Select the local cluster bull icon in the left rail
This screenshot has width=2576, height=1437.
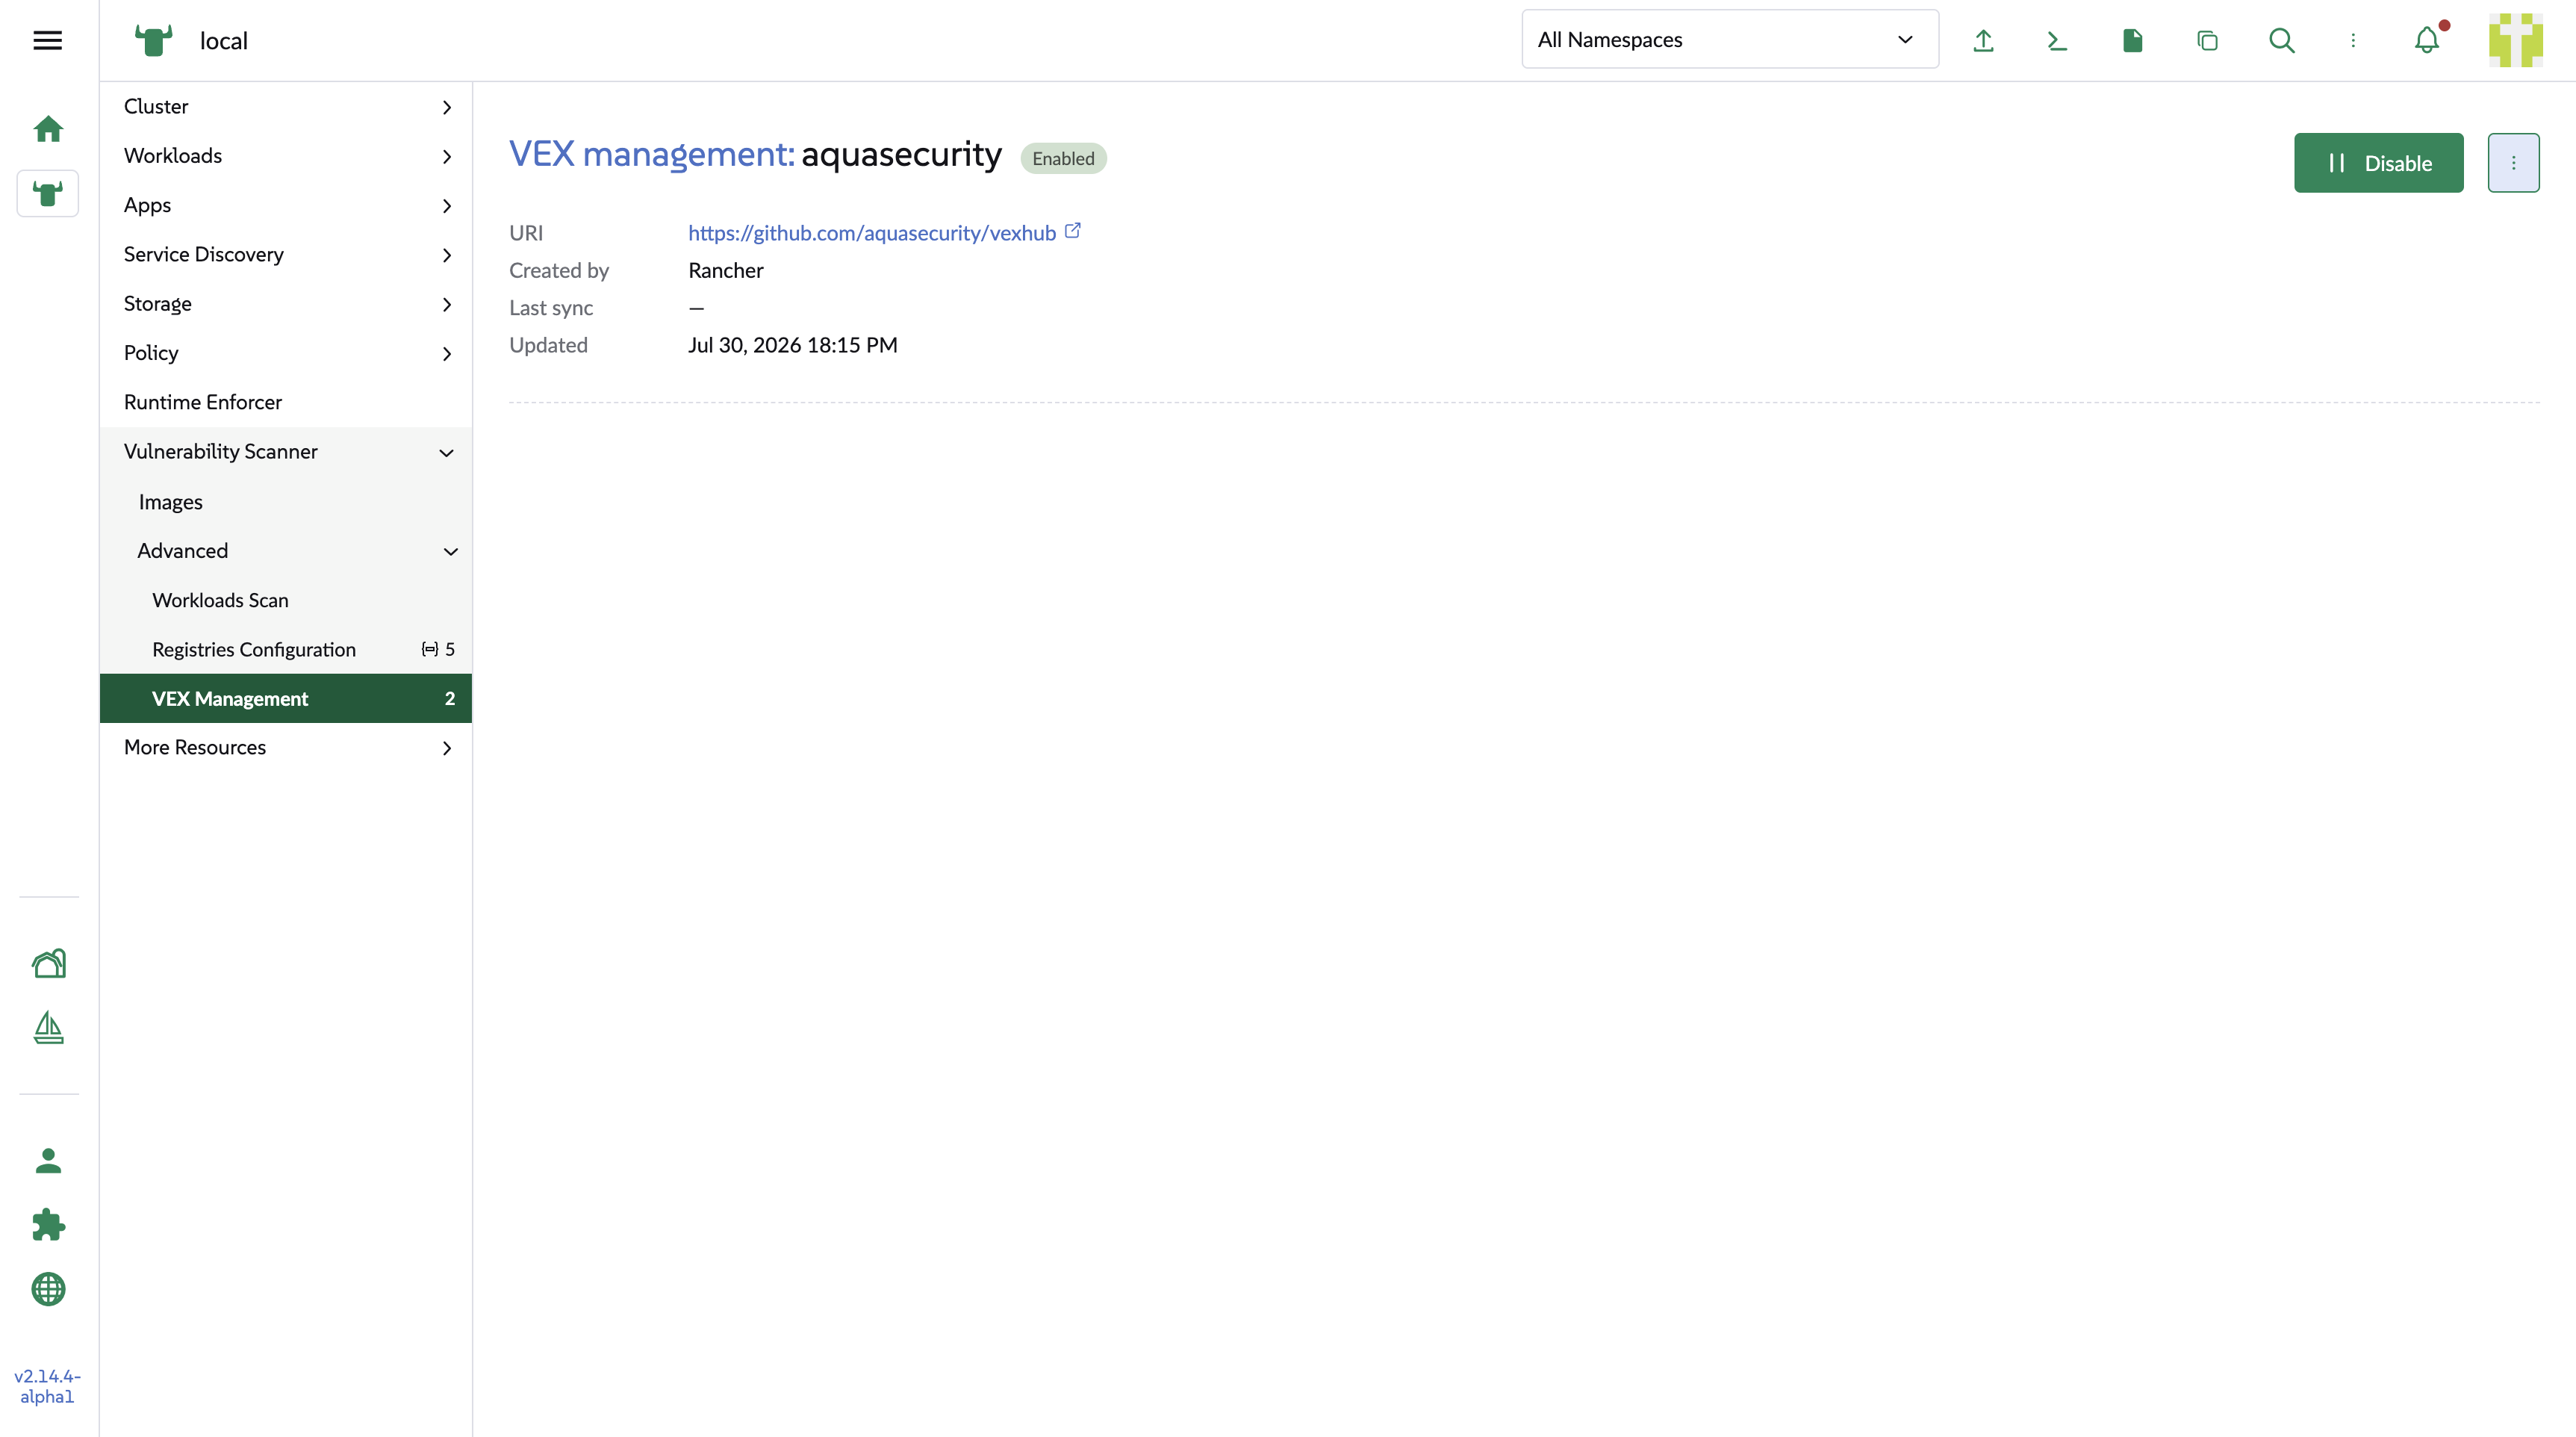[x=48, y=193]
